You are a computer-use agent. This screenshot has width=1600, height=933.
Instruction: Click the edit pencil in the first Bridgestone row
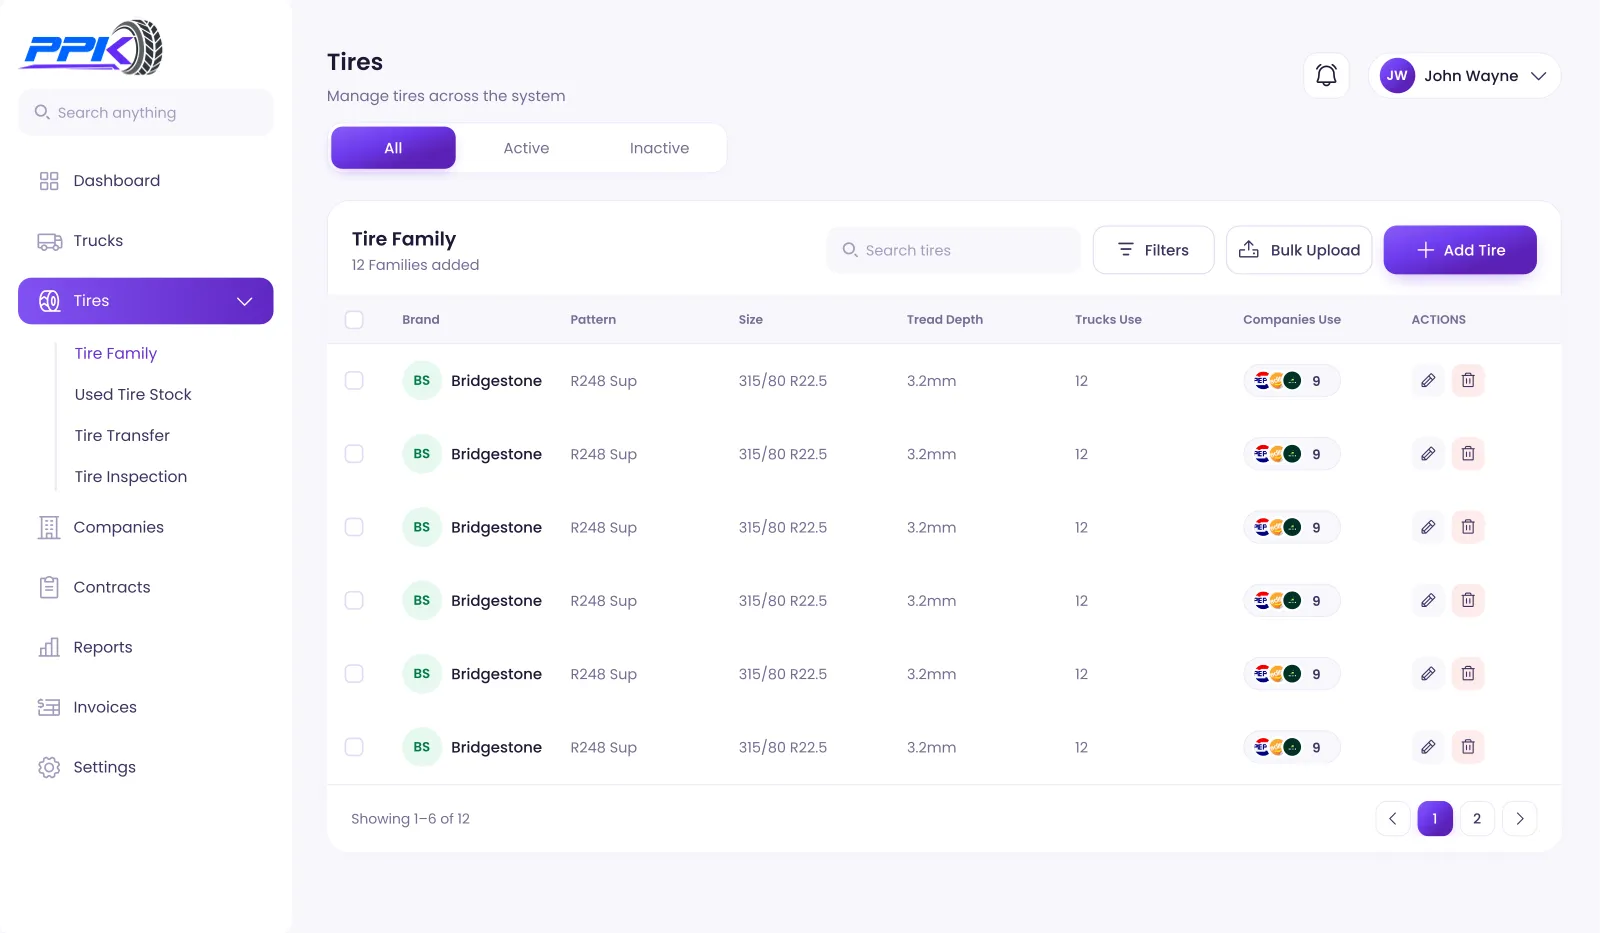coord(1428,380)
